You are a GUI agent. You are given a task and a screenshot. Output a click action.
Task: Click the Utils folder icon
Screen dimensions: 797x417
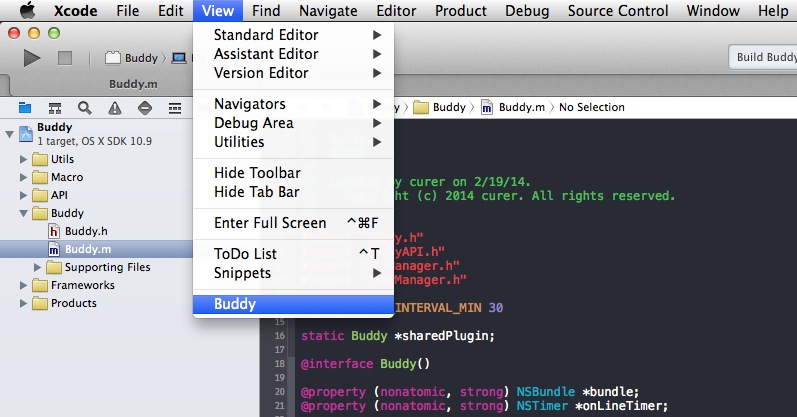pyautogui.click(x=40, y=159)
